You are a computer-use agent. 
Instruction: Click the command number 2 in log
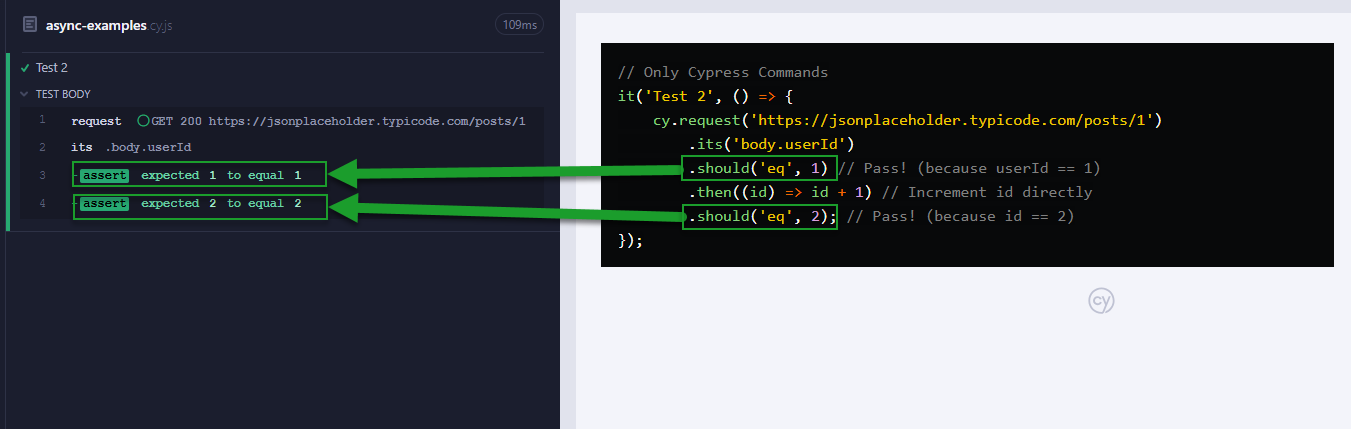(42, 148)
